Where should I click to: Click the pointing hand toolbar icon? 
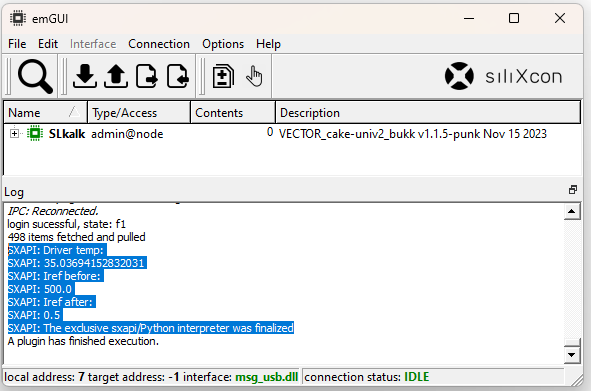[x=254, y=77]
